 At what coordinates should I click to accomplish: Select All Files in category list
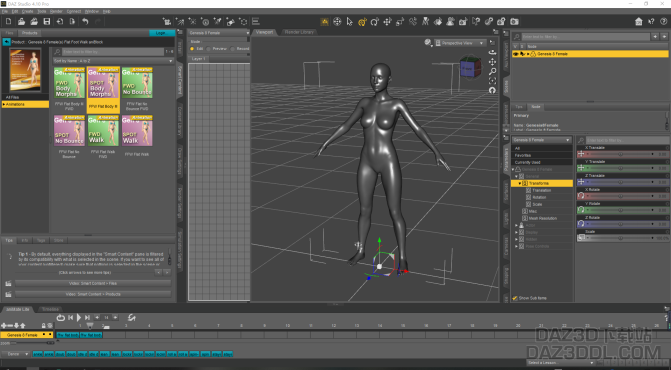(25, 98)
